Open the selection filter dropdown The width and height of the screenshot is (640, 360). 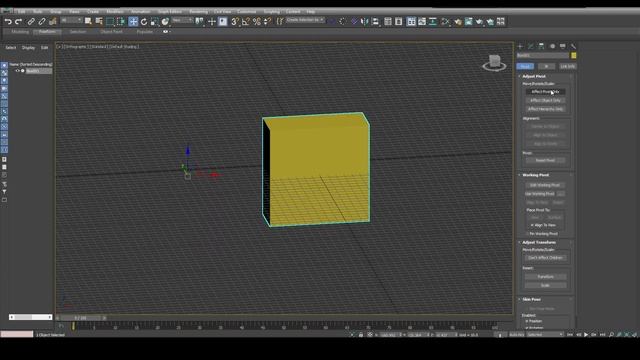71,20
